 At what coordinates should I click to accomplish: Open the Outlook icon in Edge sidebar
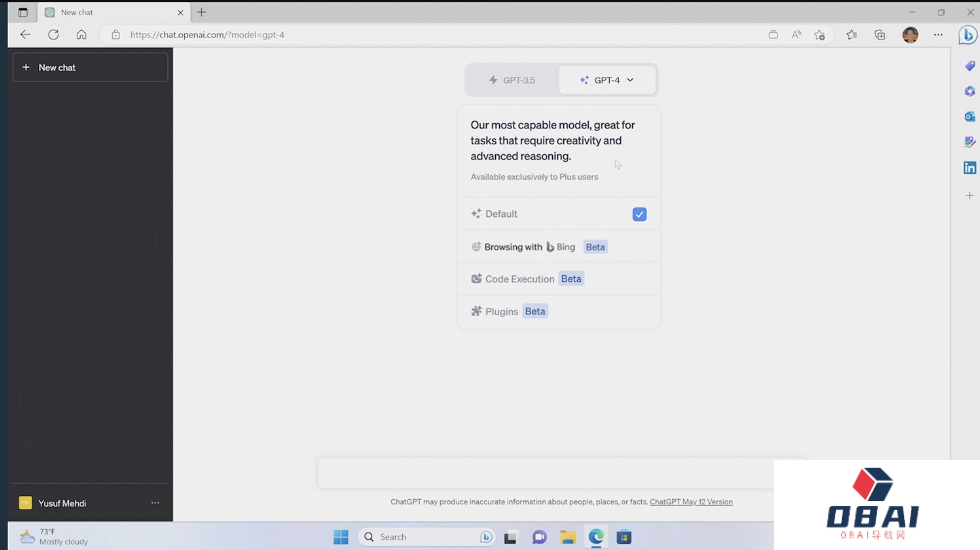969,117
